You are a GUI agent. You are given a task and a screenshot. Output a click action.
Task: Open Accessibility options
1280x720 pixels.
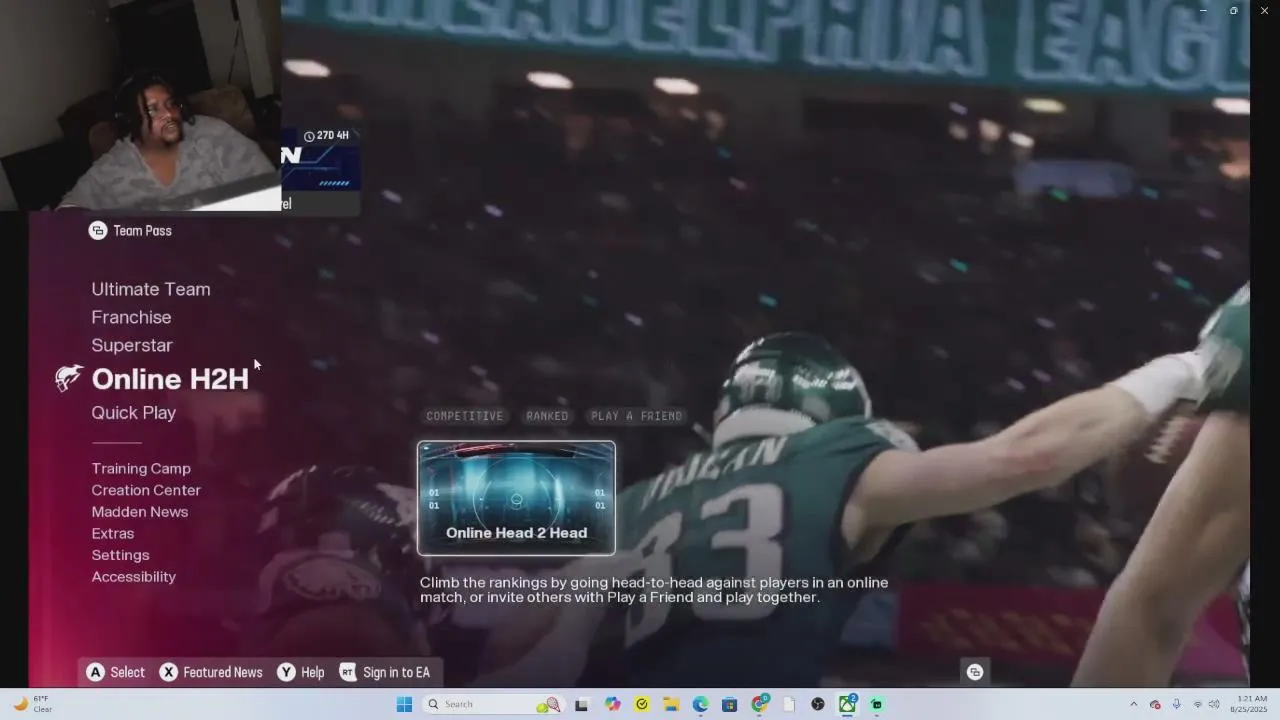133,577
